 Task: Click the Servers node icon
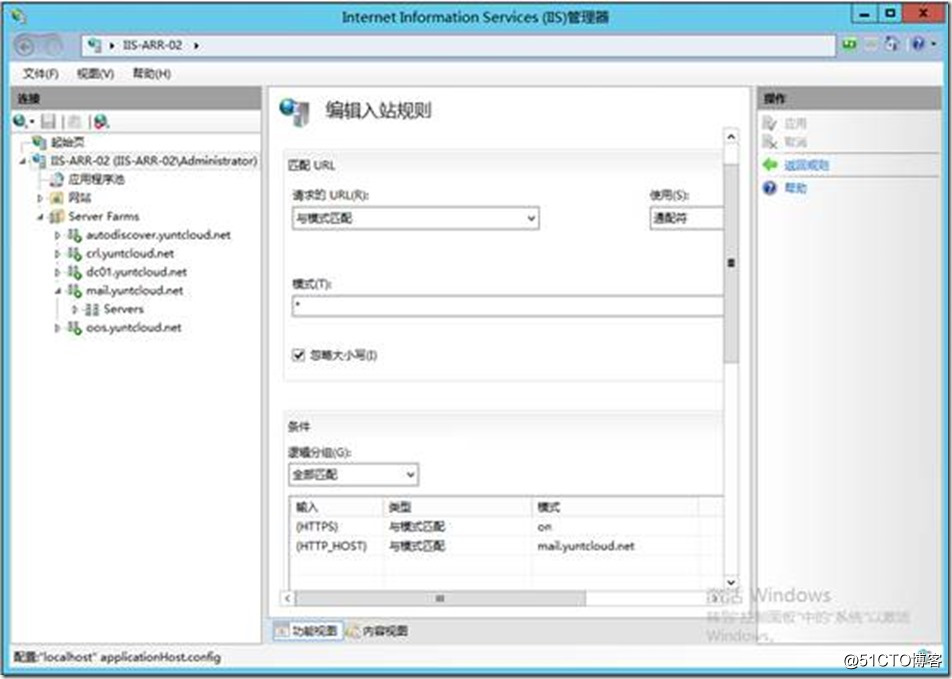[92, 309]
